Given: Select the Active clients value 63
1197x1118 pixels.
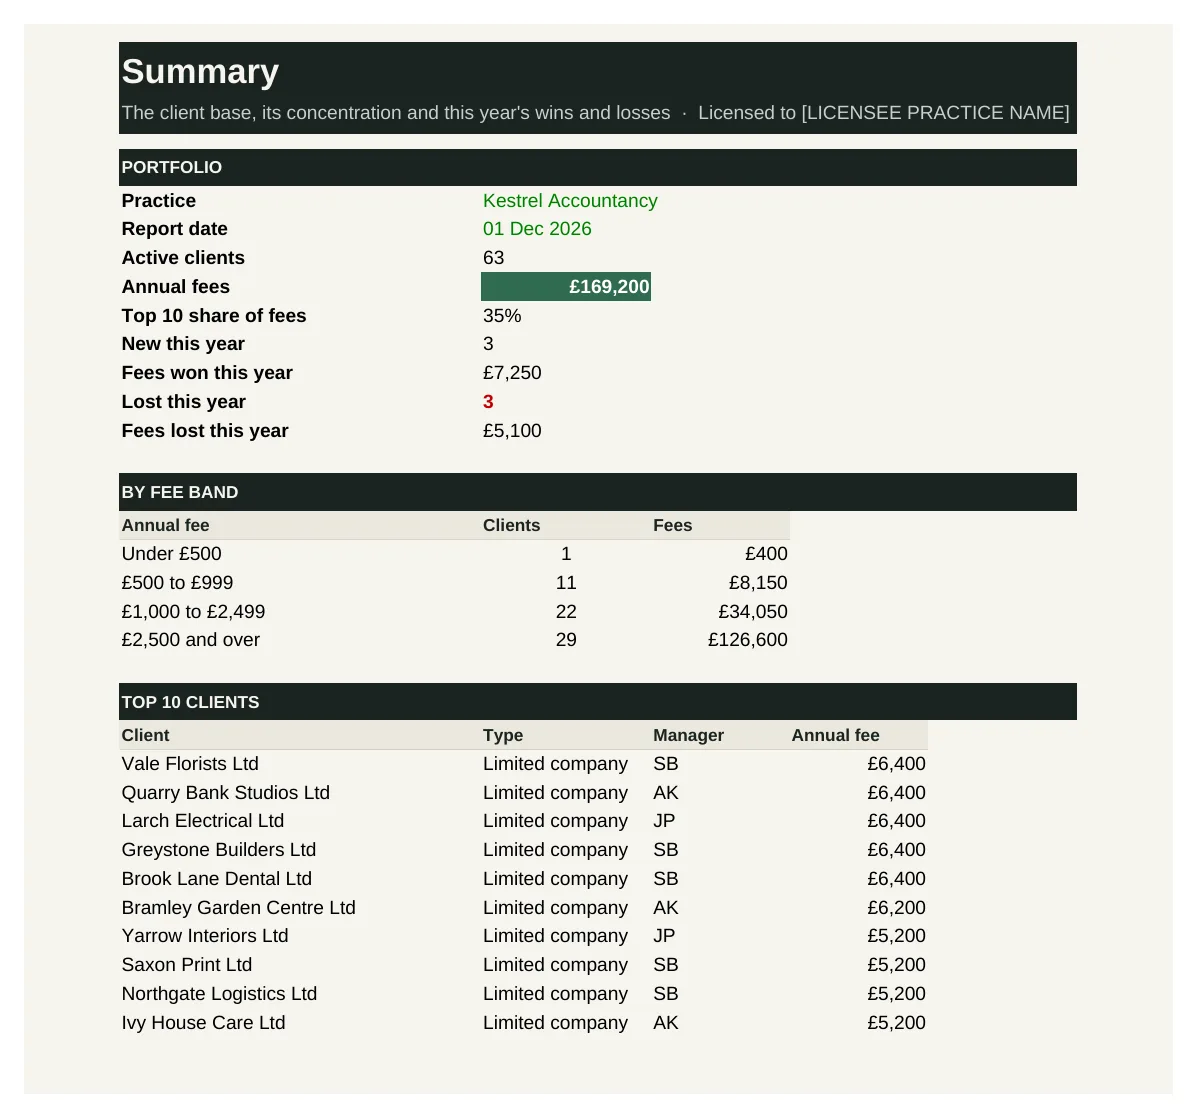Looking at the screenshot, I should (493, 258).
